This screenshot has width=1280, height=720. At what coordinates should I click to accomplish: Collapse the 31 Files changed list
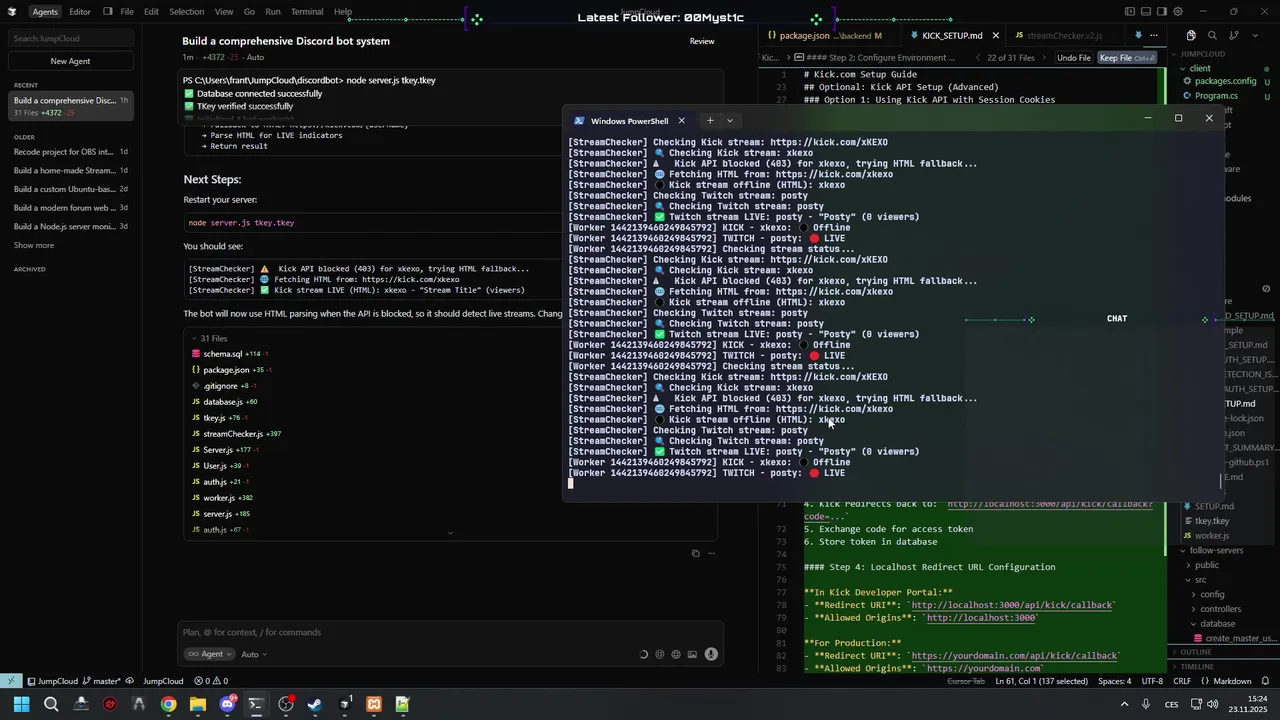(x=208, y=338)
